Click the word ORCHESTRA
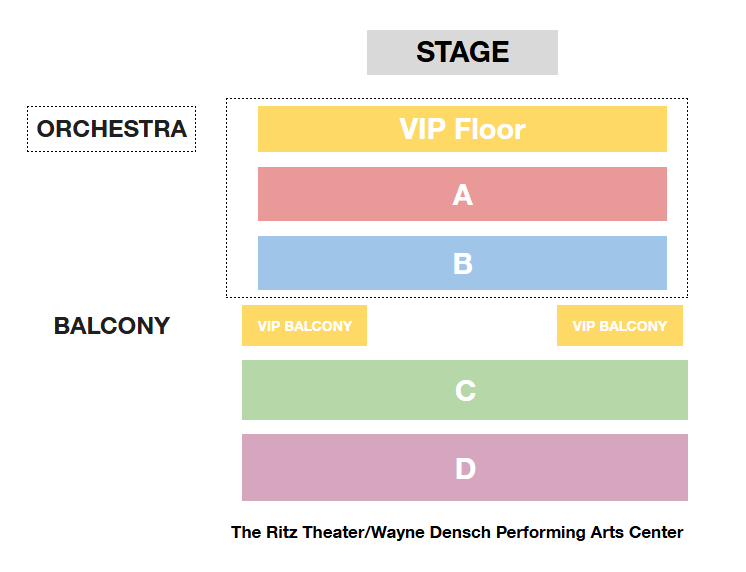This screenshot has height=572, width=746. tap(112, 129)
